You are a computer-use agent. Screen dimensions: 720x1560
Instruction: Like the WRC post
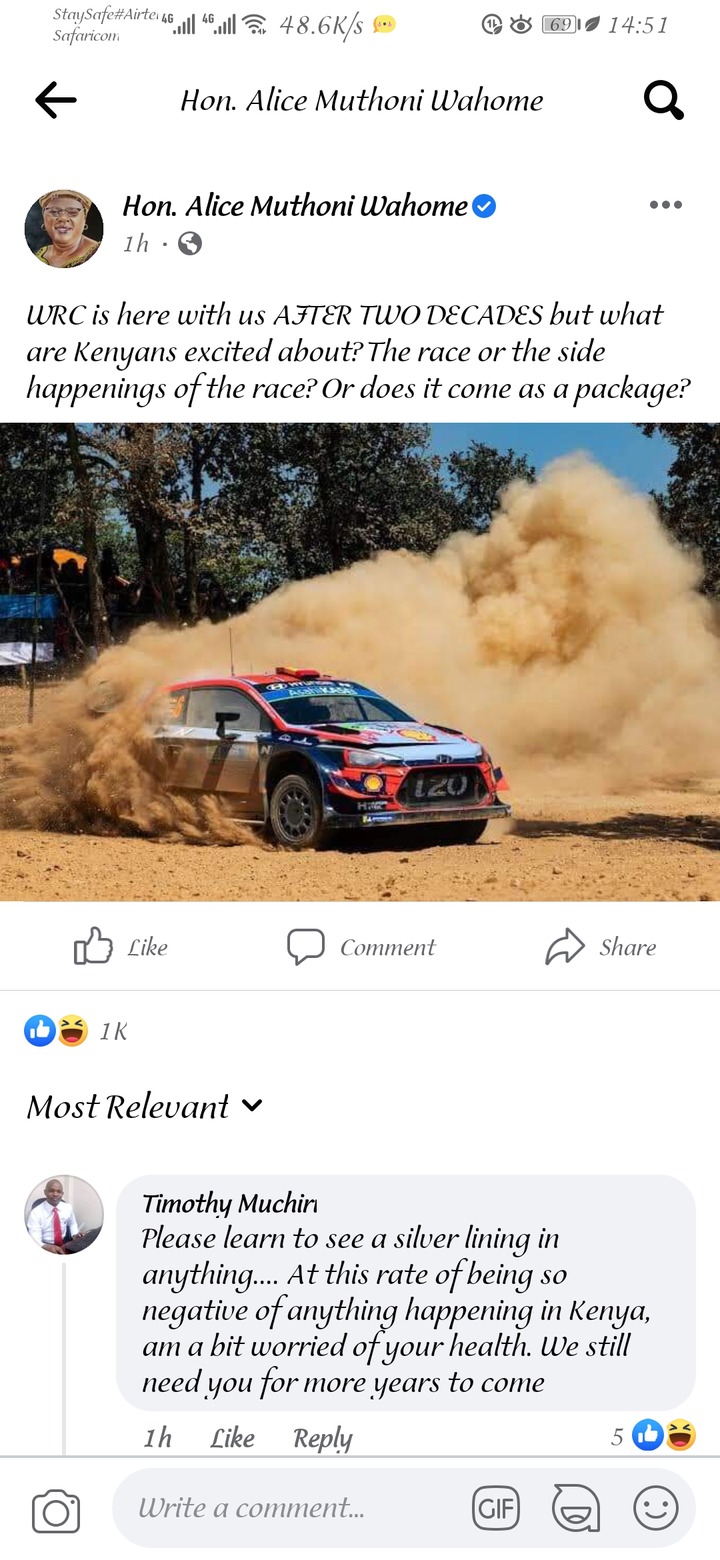coord(121,947)
